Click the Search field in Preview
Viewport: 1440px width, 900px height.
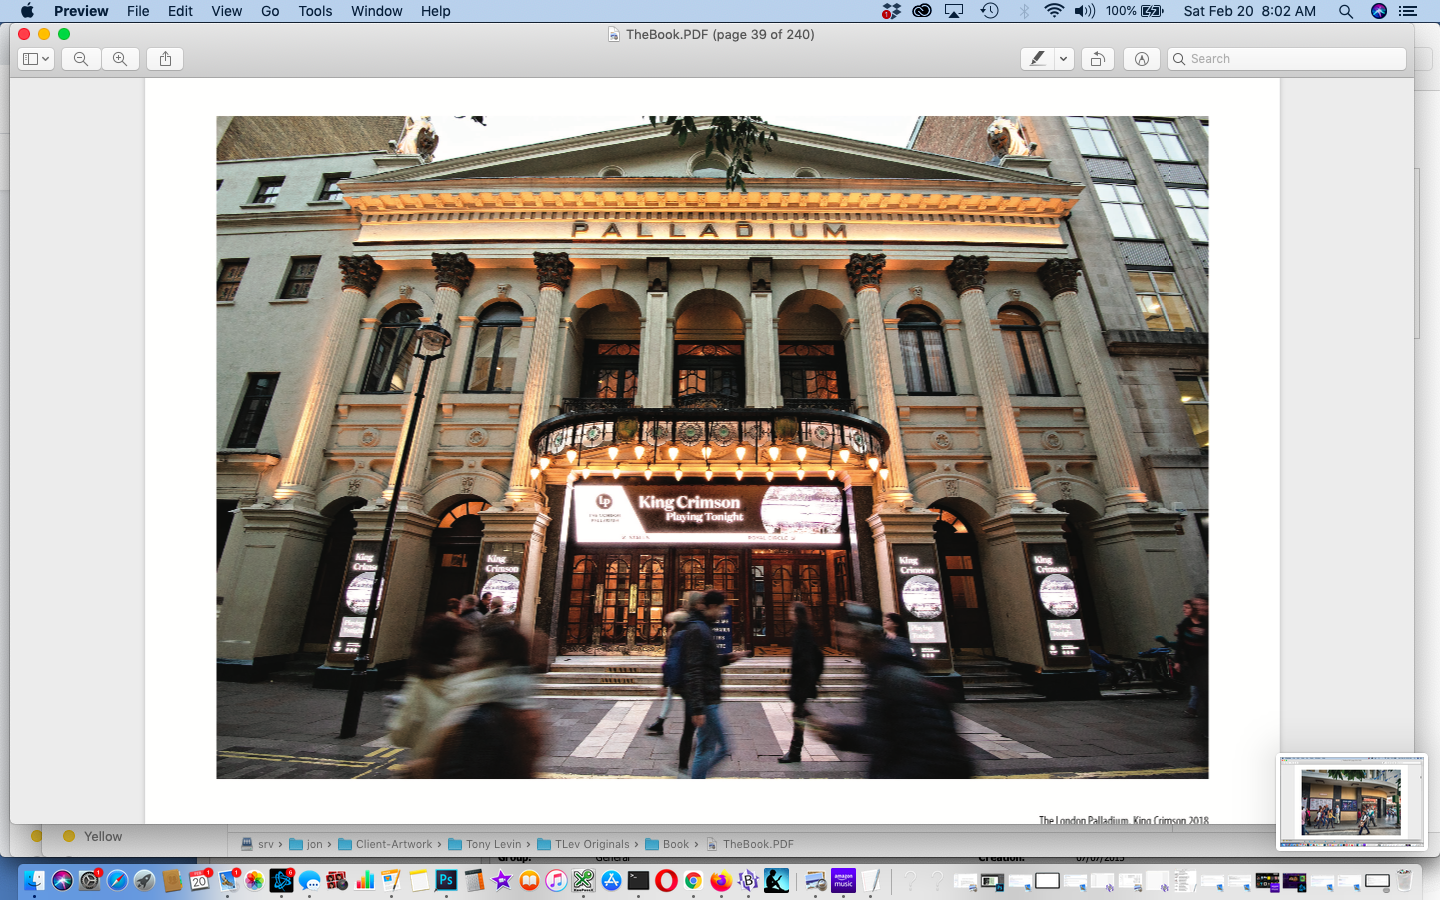pos(1287,59)
